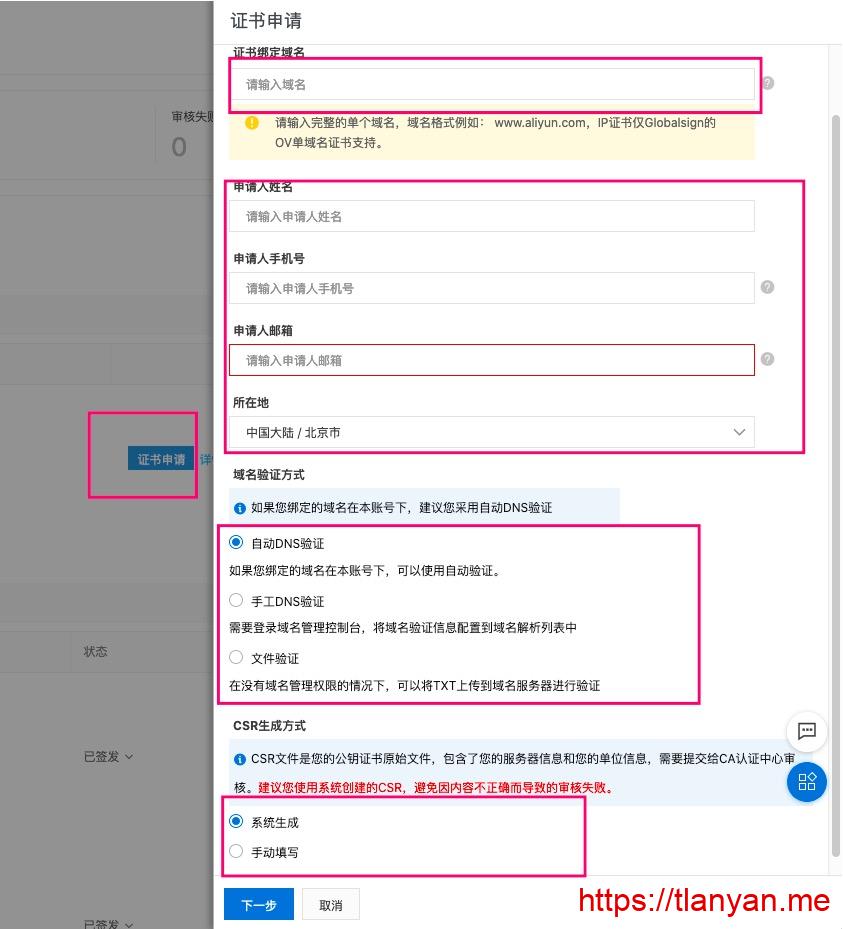This screenshot has height=929, width=843.
Task: Choose 手动填写 for CSR generation
Action: coord(235,852)
